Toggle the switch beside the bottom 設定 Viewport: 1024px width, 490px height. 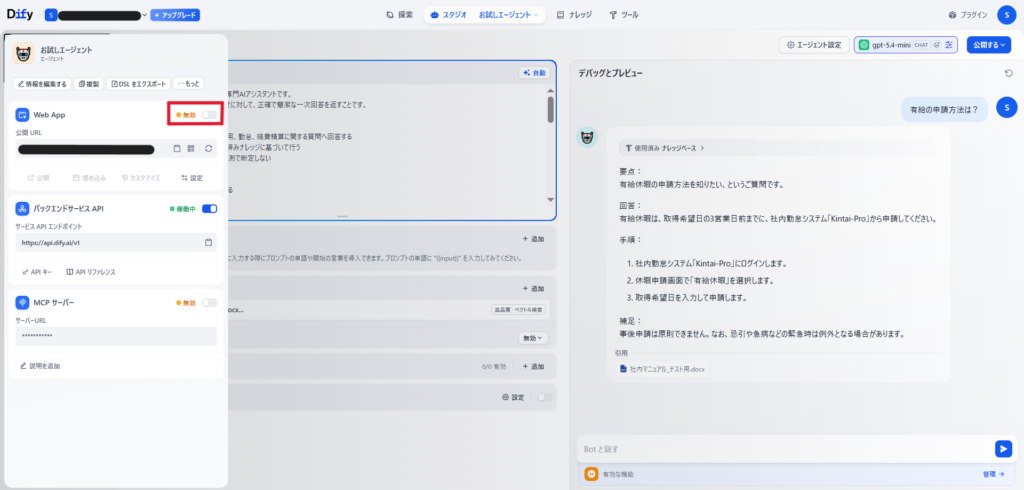[543, 397]
